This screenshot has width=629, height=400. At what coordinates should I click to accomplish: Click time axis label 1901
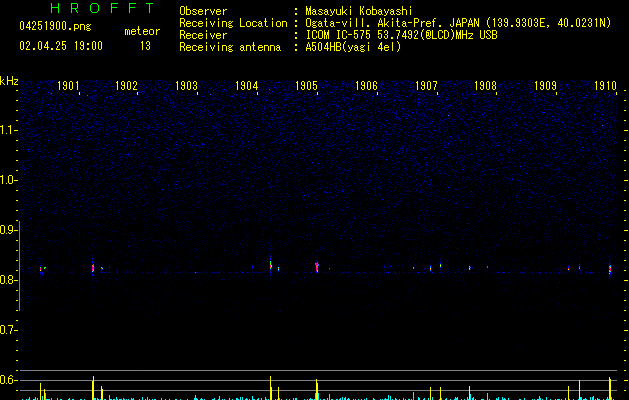point(68,86)
